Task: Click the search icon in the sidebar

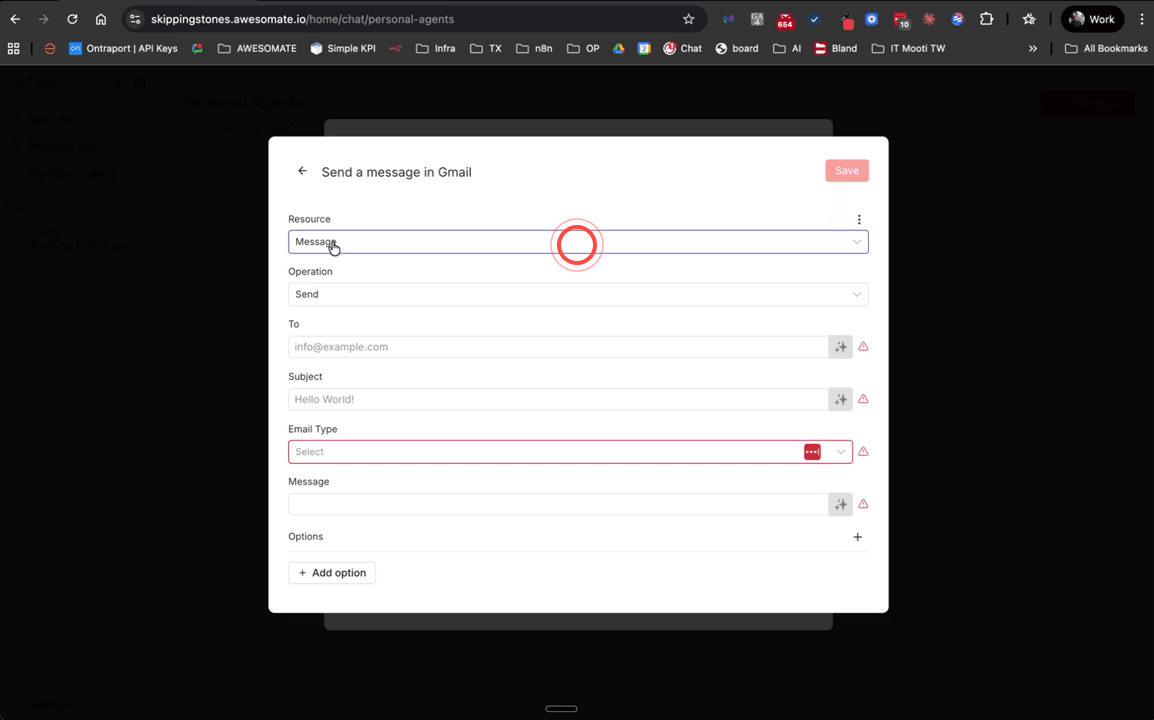Action: point(112,82)
